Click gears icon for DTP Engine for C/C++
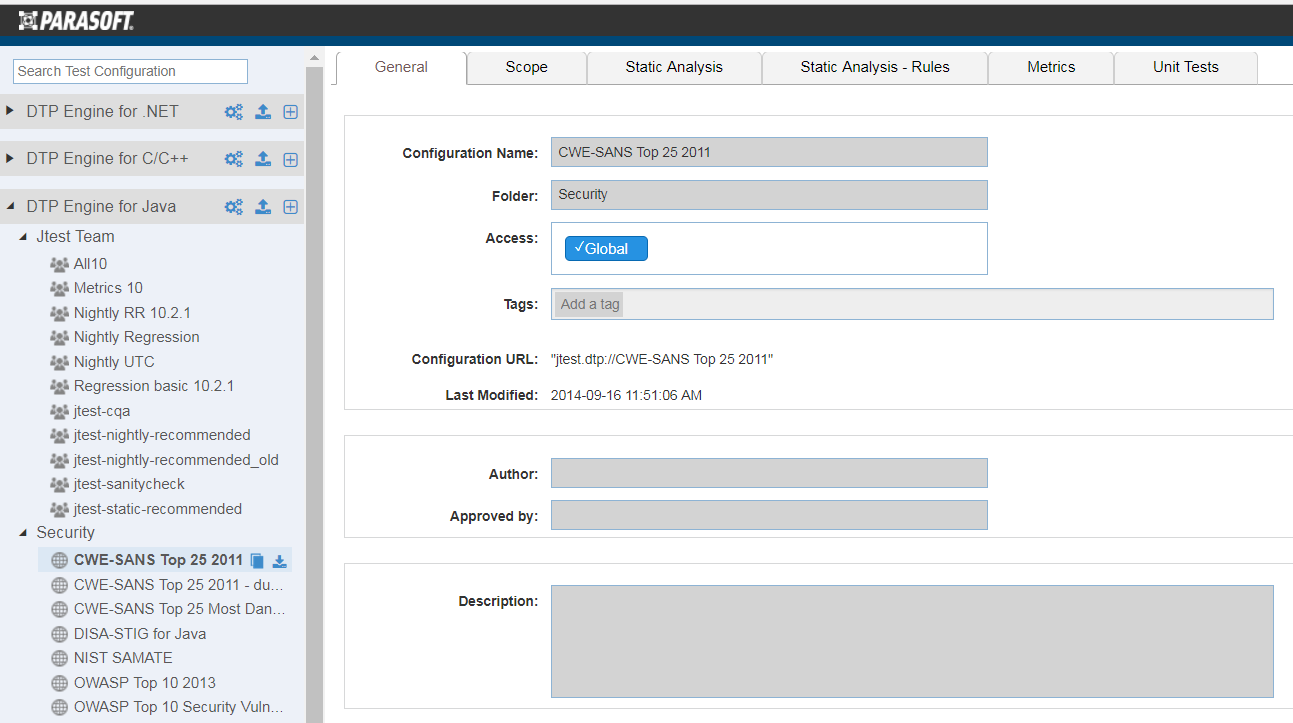The image size is (1293, 723). [x=233, y=159]
